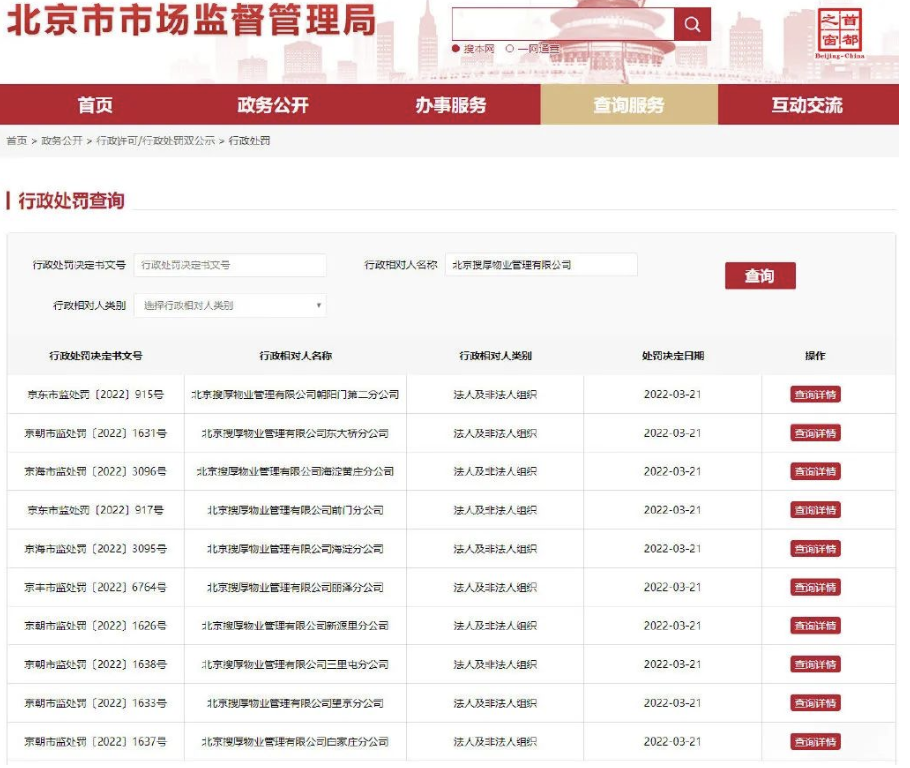
Task: Open 查询详情 for 京朝市监处罚〔2022〕1631号
Action: [816, 433]
